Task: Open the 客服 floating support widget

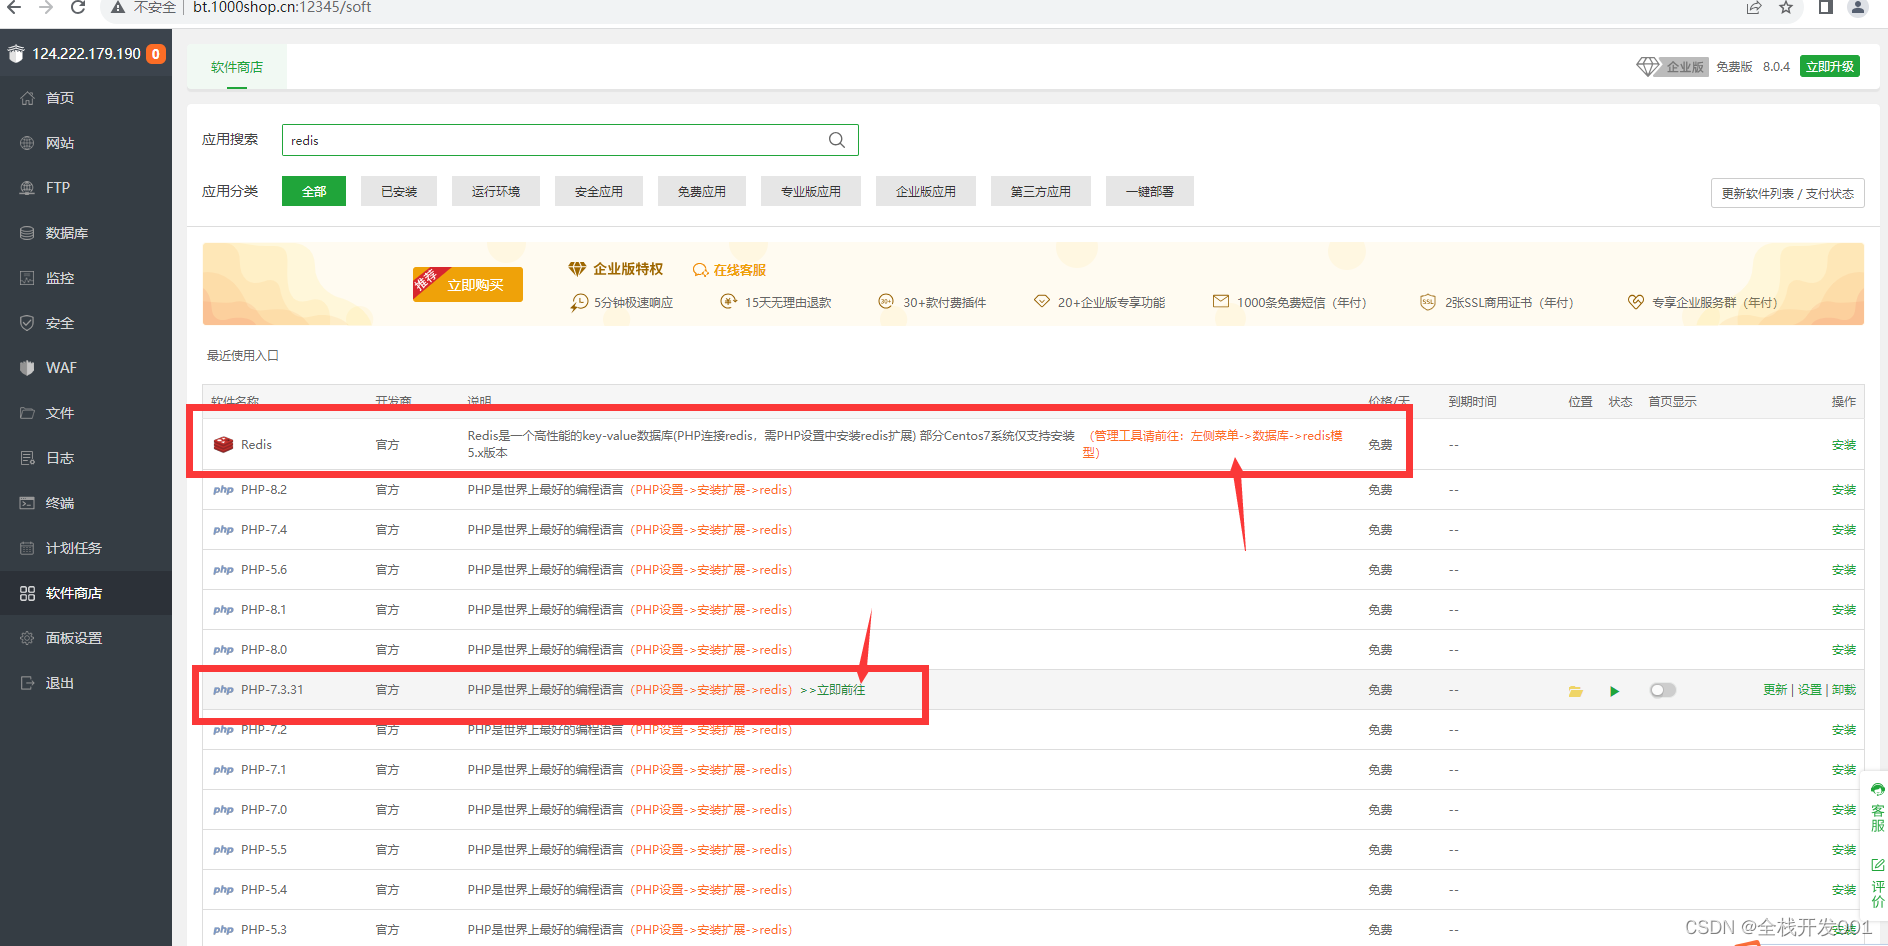Action: [1877, 808]
